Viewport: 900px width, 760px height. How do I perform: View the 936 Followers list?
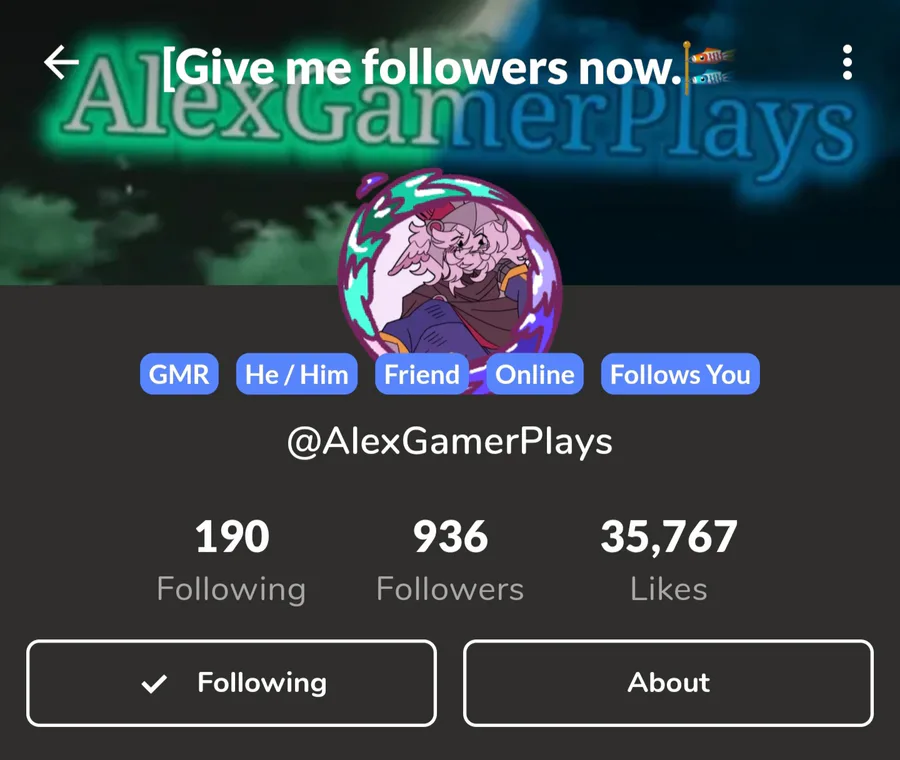point(450,560)
